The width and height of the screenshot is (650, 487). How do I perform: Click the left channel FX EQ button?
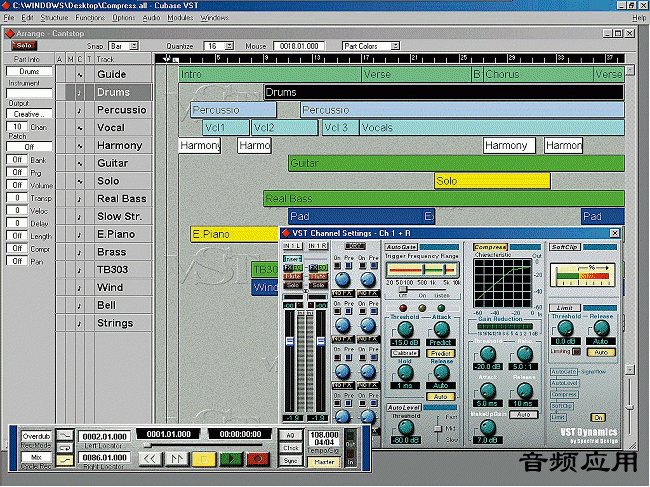[293, 268]
